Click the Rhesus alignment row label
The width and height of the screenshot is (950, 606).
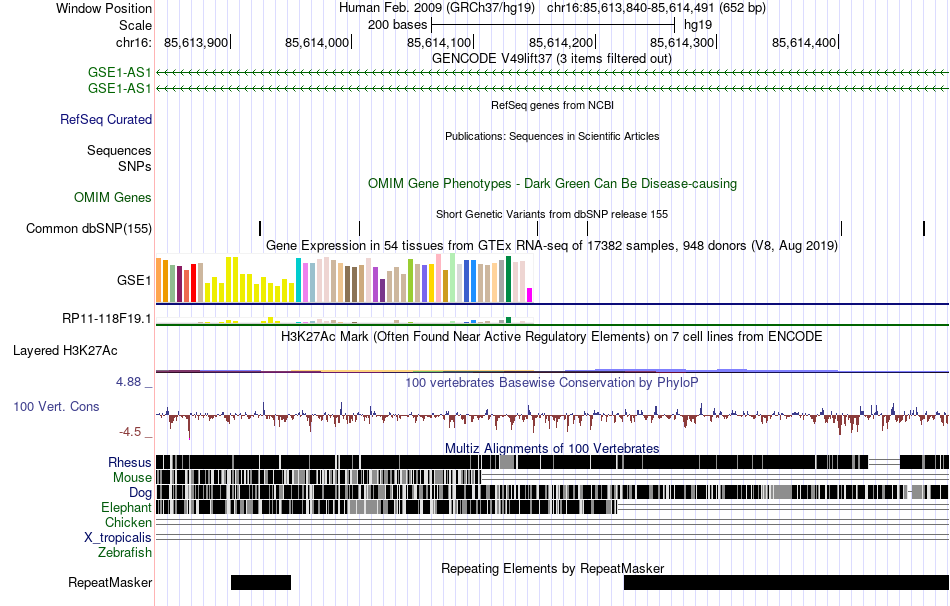[x=130, y=462]
